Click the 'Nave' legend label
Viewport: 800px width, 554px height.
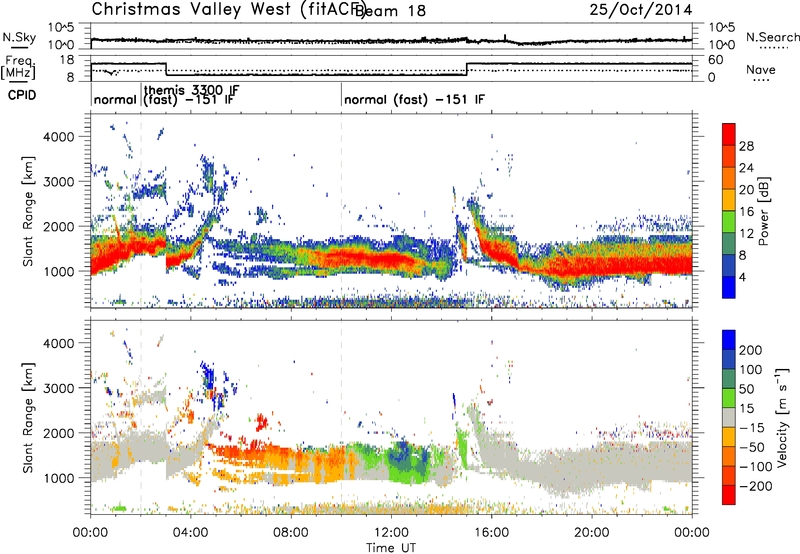coord(761,70)
